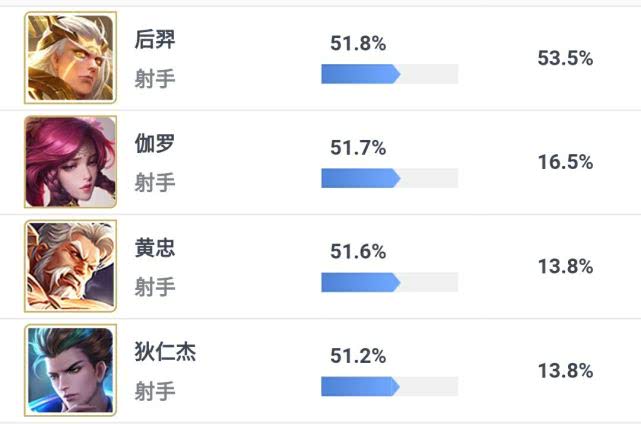Click 后羿's 53.5% pick rate
This screenshot has height=424, width=641.
click(565, 58)
